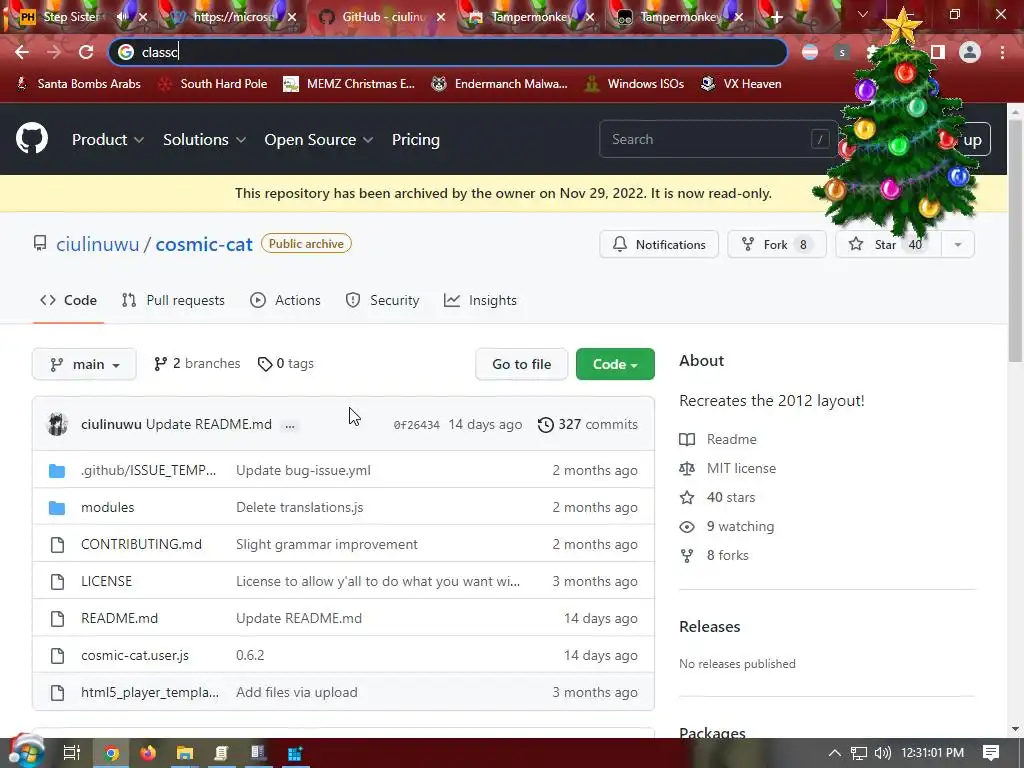Screen dimensions: 1024x768
Task: Click the scales icon next to MIT license
Action: pos(687,468)
